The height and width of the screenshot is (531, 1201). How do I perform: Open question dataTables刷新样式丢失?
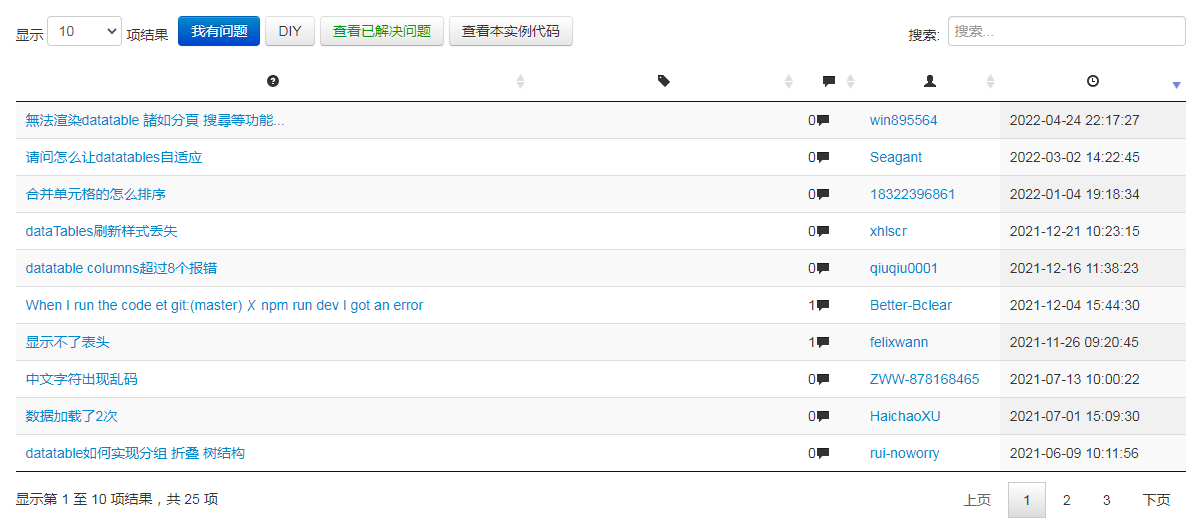pyautogui.click(x=102, y=231)
